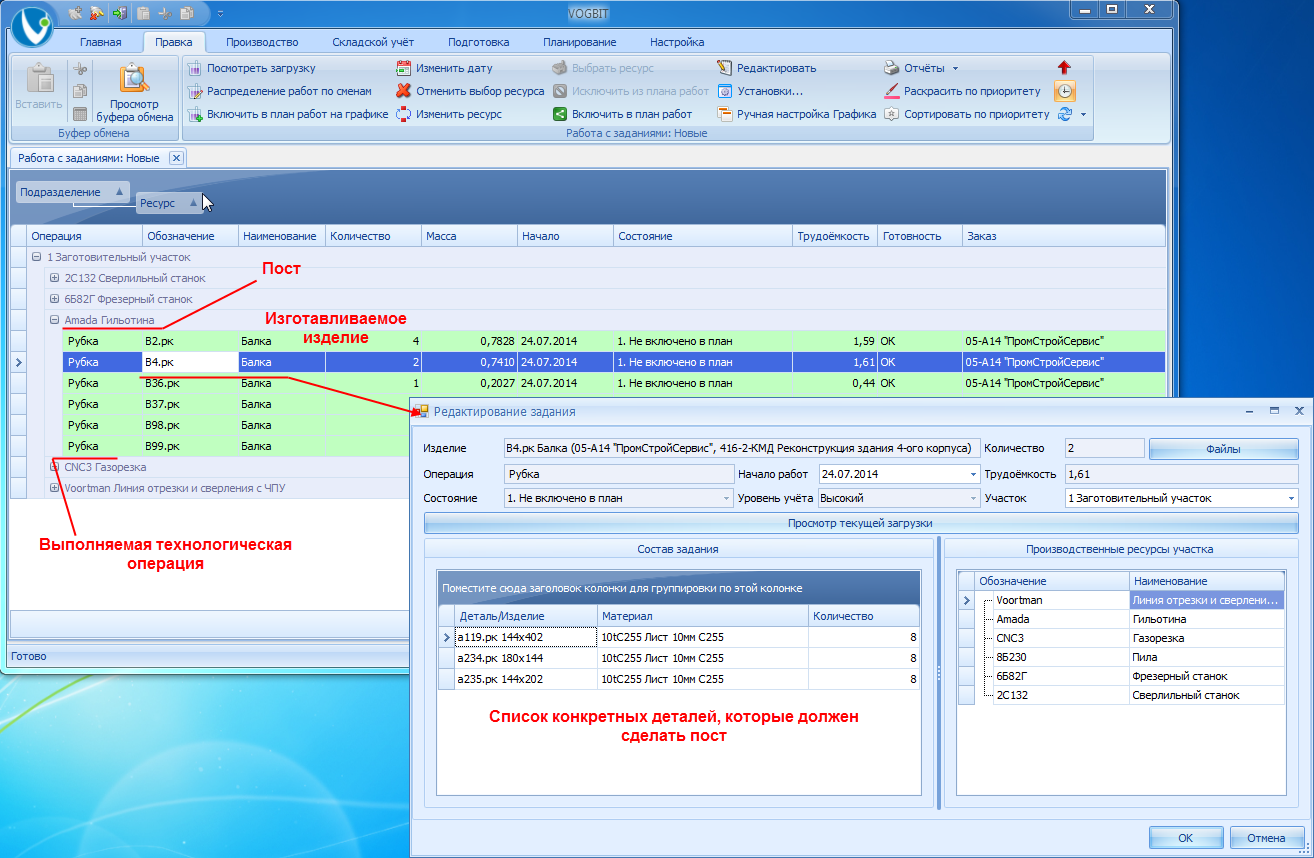This screenshot has height=858, width=1314.
Task: Open Участок combo box dropdown
Action: (x=1292, y=498)
